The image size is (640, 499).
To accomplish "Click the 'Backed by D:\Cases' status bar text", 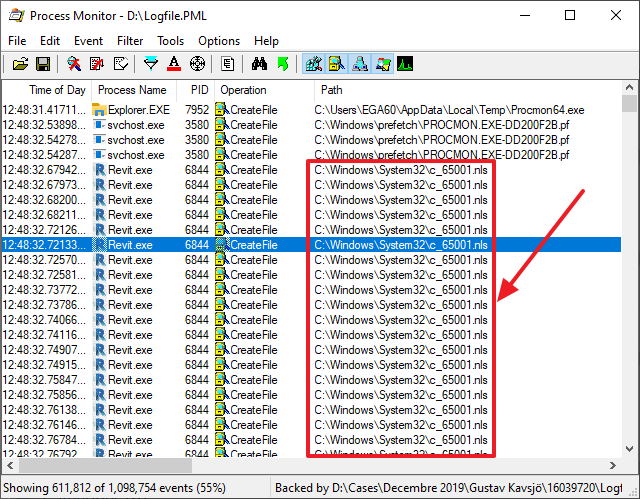I will (x=448, y=488).
